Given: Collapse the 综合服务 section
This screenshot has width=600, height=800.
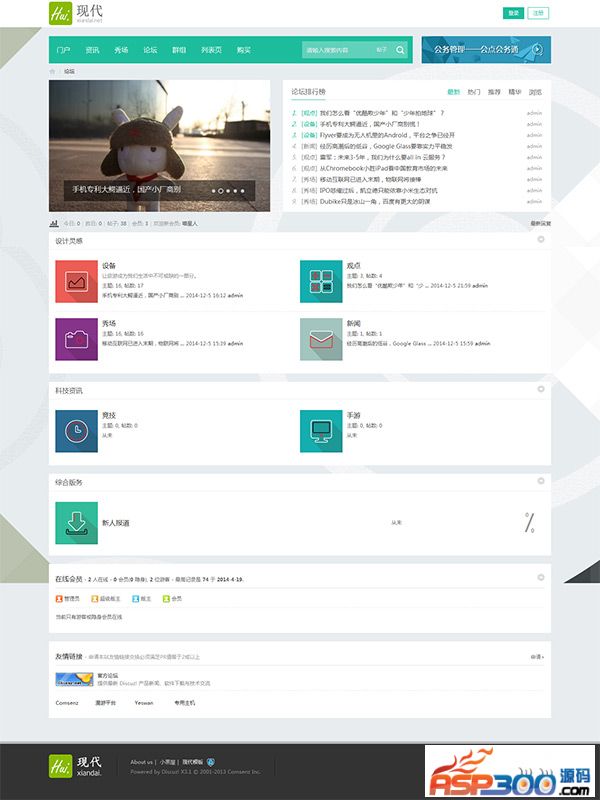Looking at the screenshot, I should 541,481.
